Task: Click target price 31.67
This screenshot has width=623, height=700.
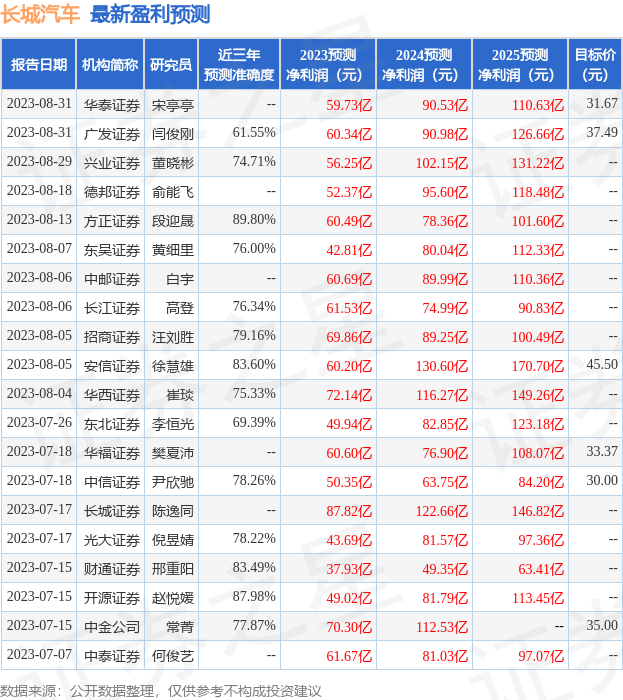Action: pos(602,104)
